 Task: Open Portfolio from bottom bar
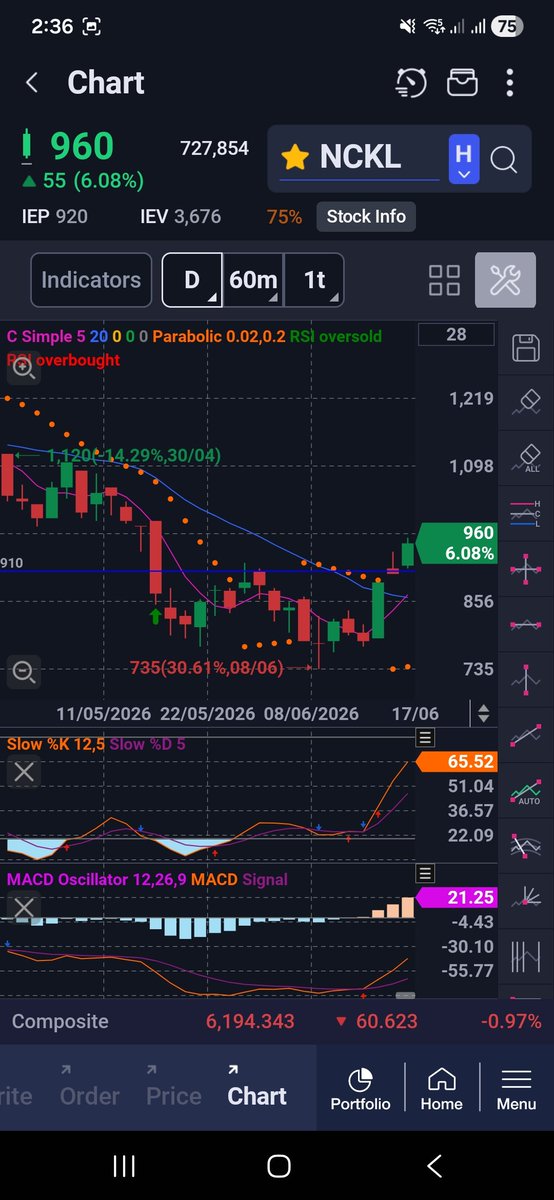click(x=361, y=1089)
